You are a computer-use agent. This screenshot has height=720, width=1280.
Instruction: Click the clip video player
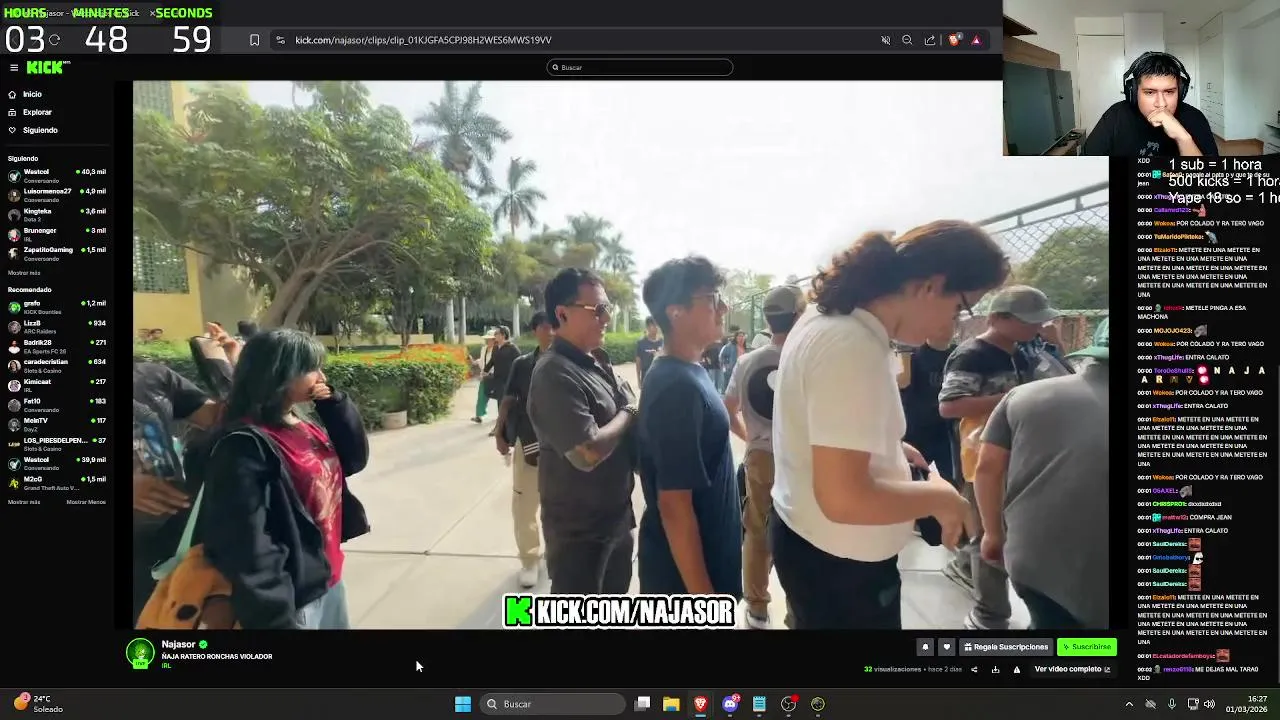[x=620, y=355]
